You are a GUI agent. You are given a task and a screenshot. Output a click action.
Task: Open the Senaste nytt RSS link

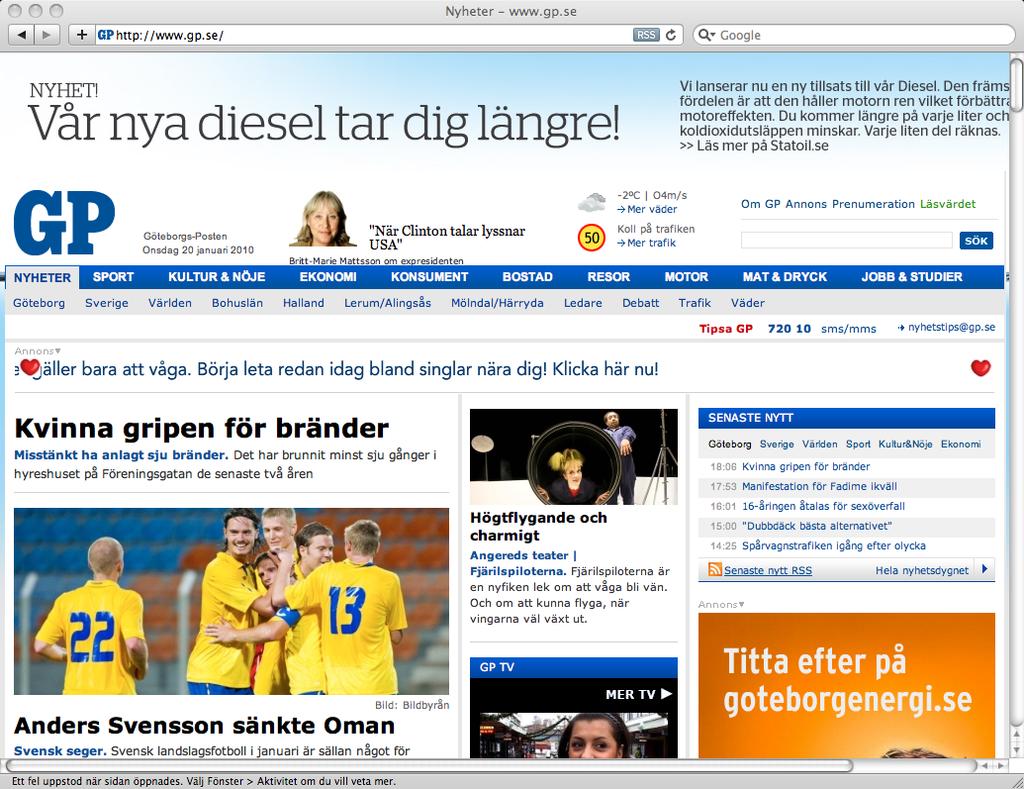768,570
